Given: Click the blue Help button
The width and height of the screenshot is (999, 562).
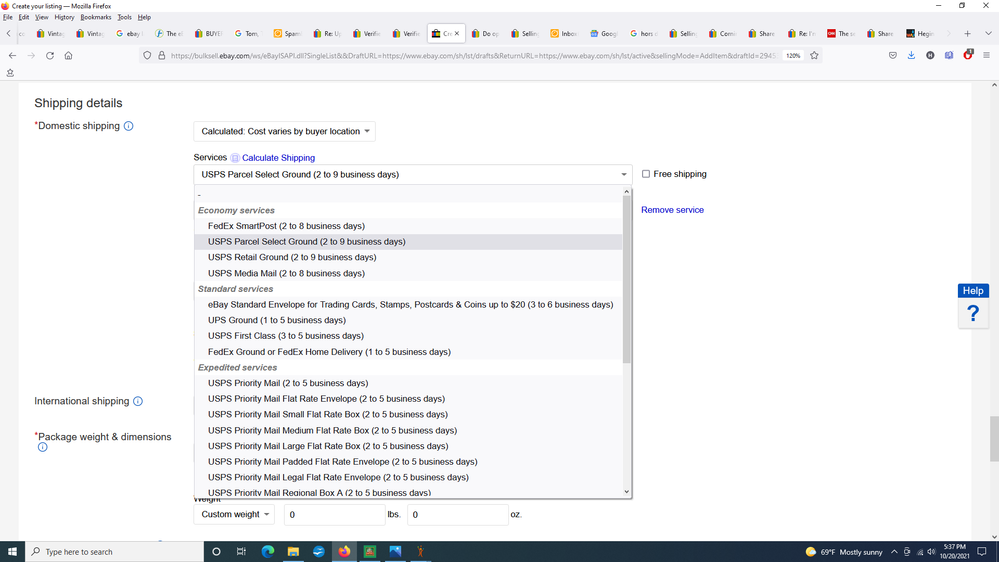Looking at the screenshot, I should coord(973,291).
